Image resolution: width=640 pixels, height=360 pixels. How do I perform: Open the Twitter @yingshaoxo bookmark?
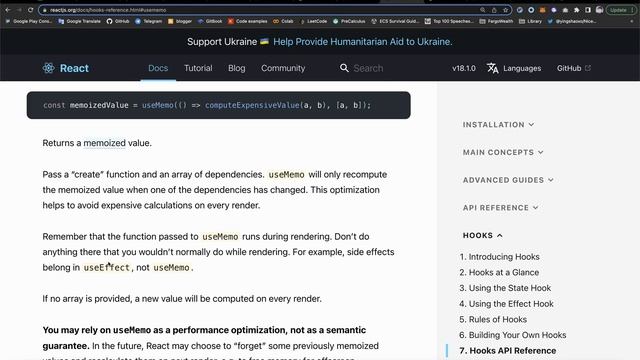[x=571, y=21]
